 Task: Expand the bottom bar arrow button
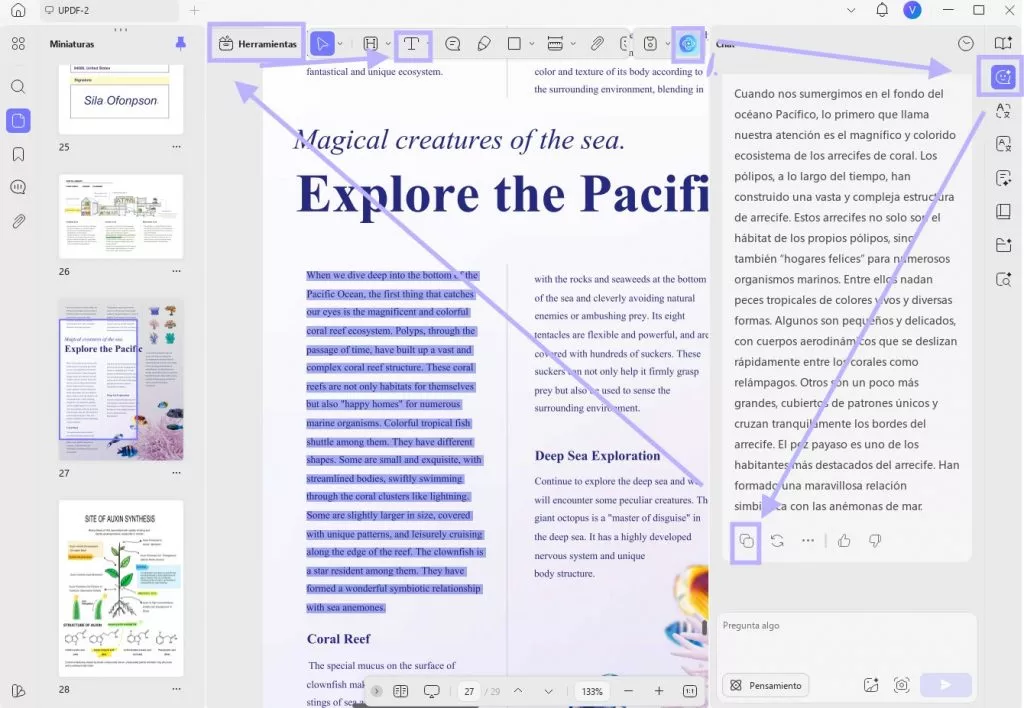(x=377, y=691)
